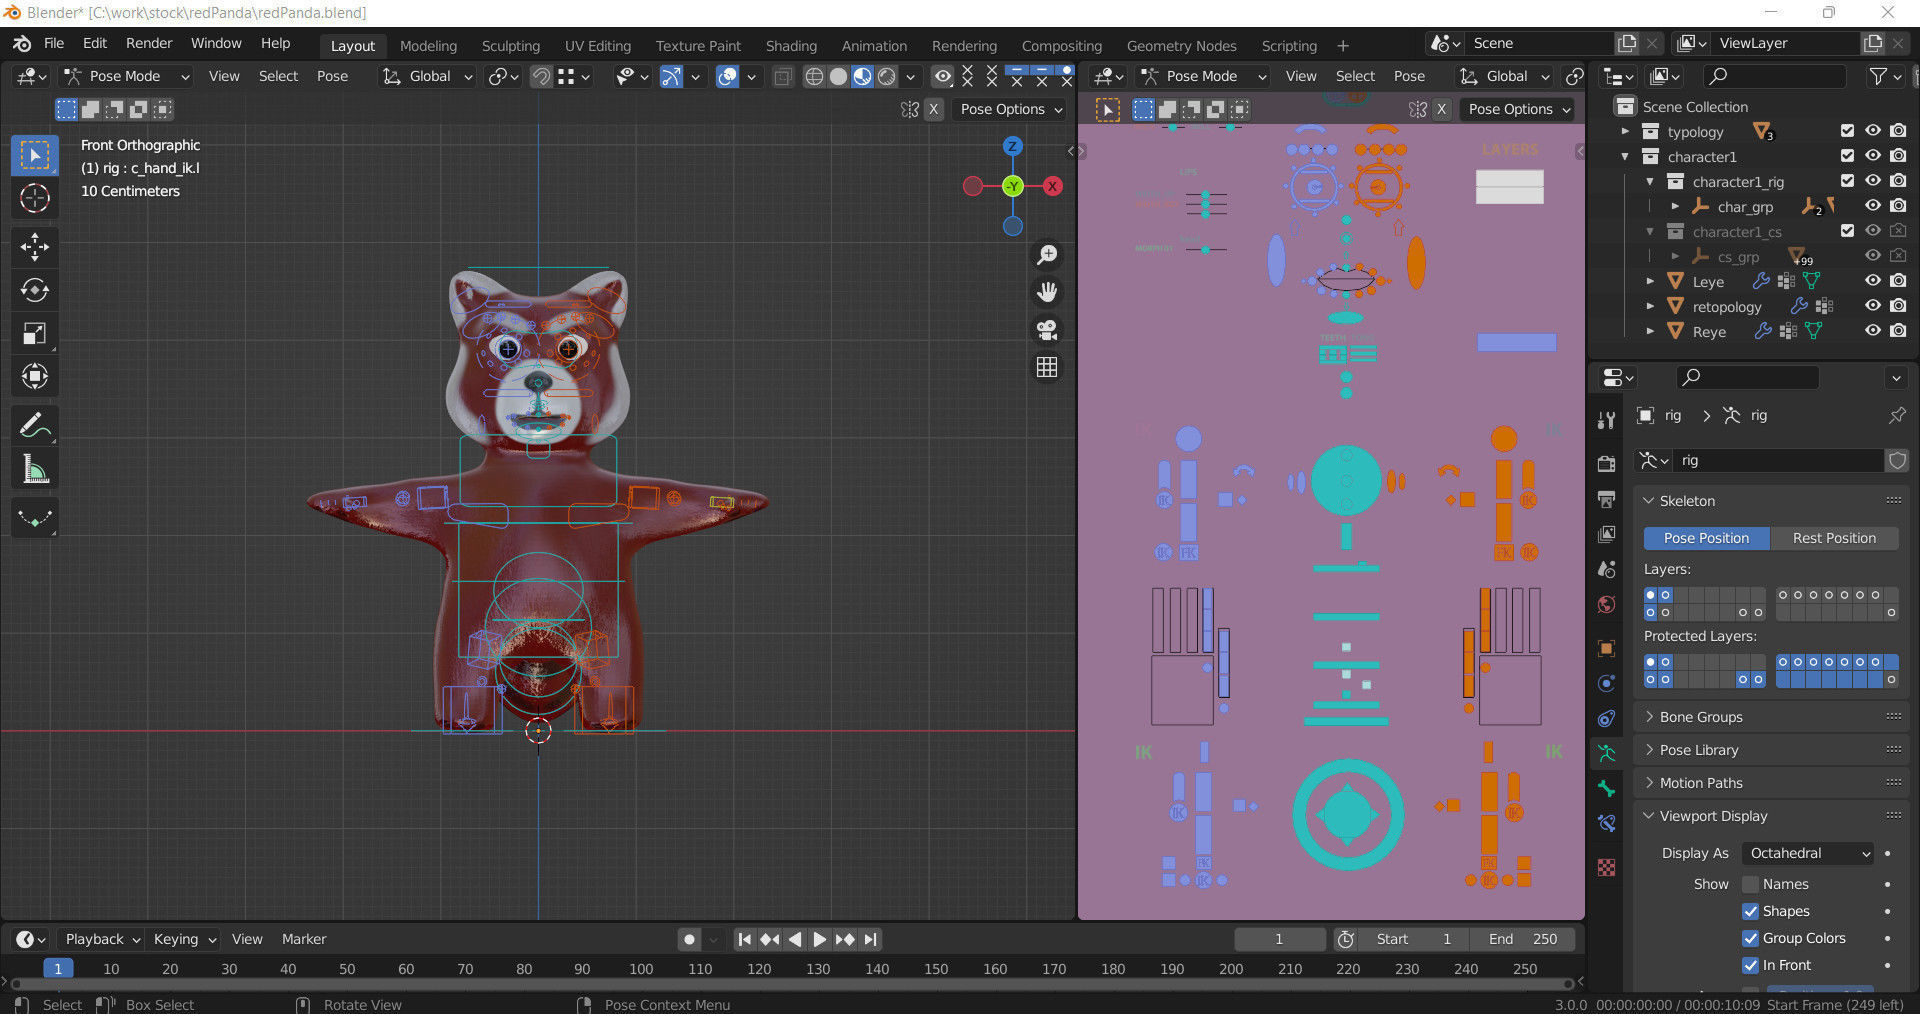The image size is (1920, 1014).
Task: Click the Z axis on navigation gizmo
Action: click(1012, 146)
